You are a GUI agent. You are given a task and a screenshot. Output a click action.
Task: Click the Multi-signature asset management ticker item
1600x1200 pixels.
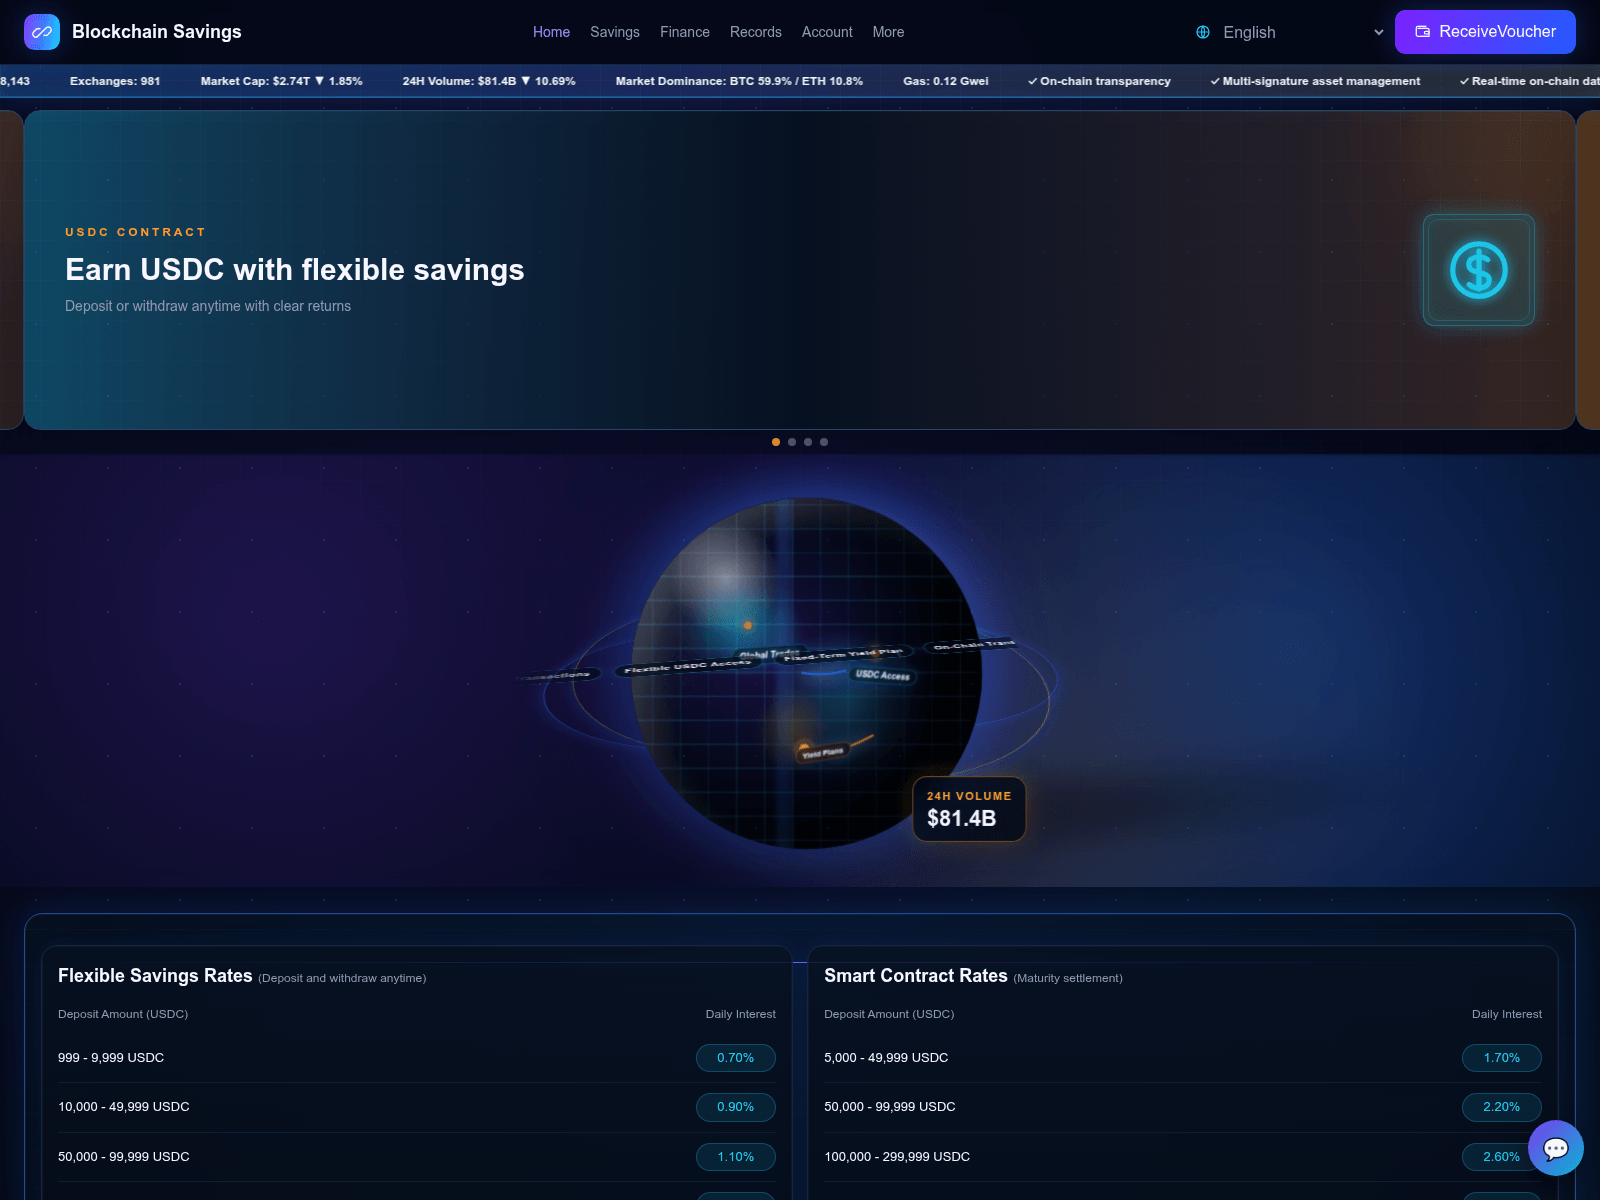[1315, 81]
